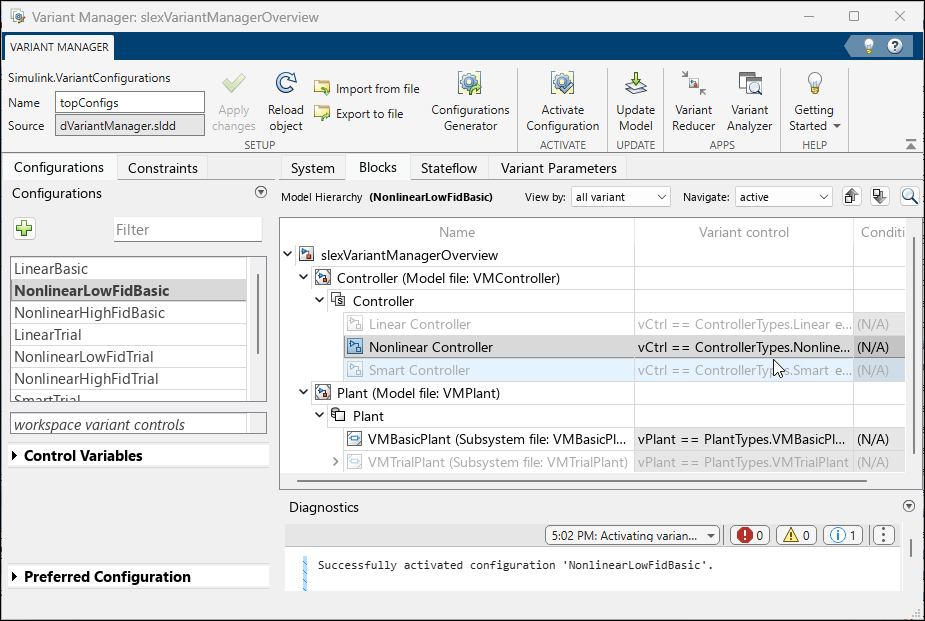Click the Reload object icon
925x621 pixels.
tap(286, 83)
